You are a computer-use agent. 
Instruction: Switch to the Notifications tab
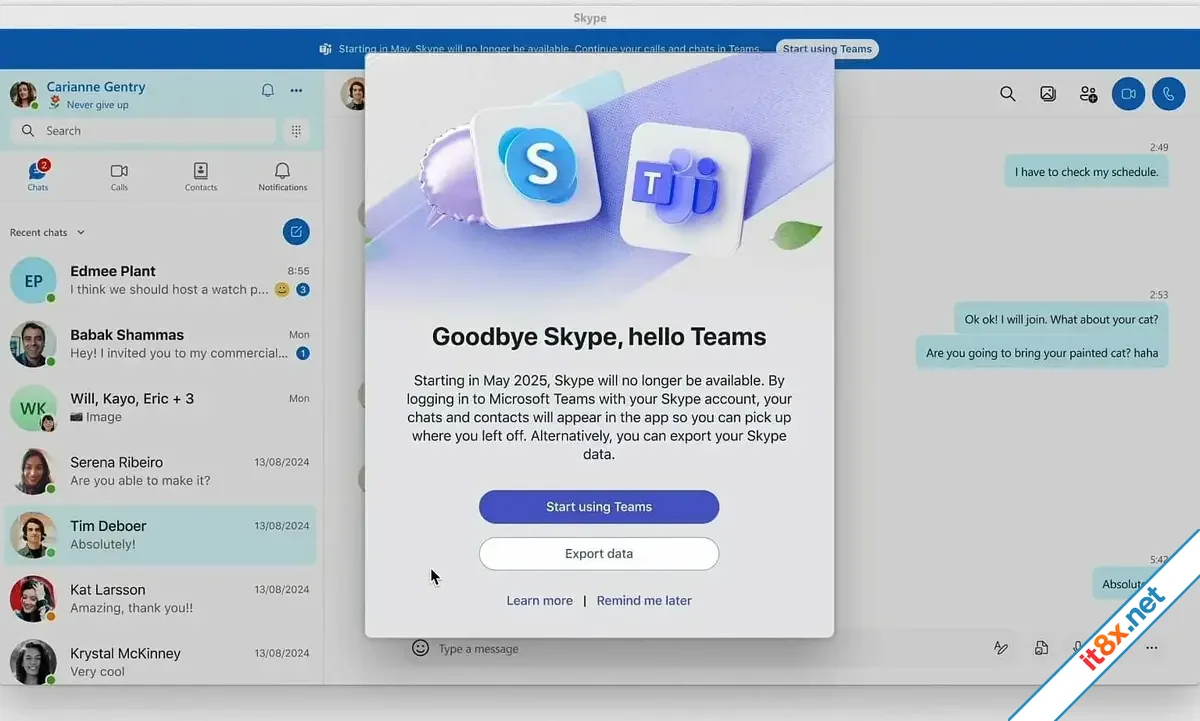click(283, 176)
